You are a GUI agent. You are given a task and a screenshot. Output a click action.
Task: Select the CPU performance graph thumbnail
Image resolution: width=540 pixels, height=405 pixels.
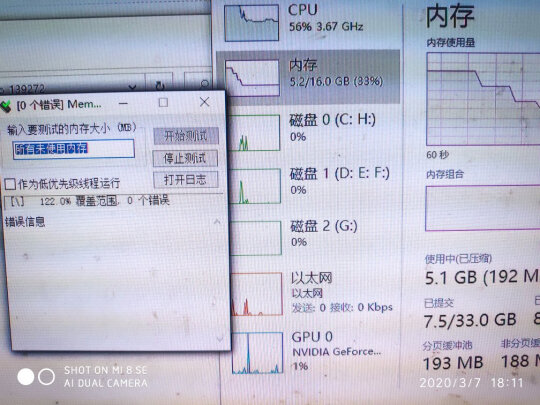click(251, 23)
